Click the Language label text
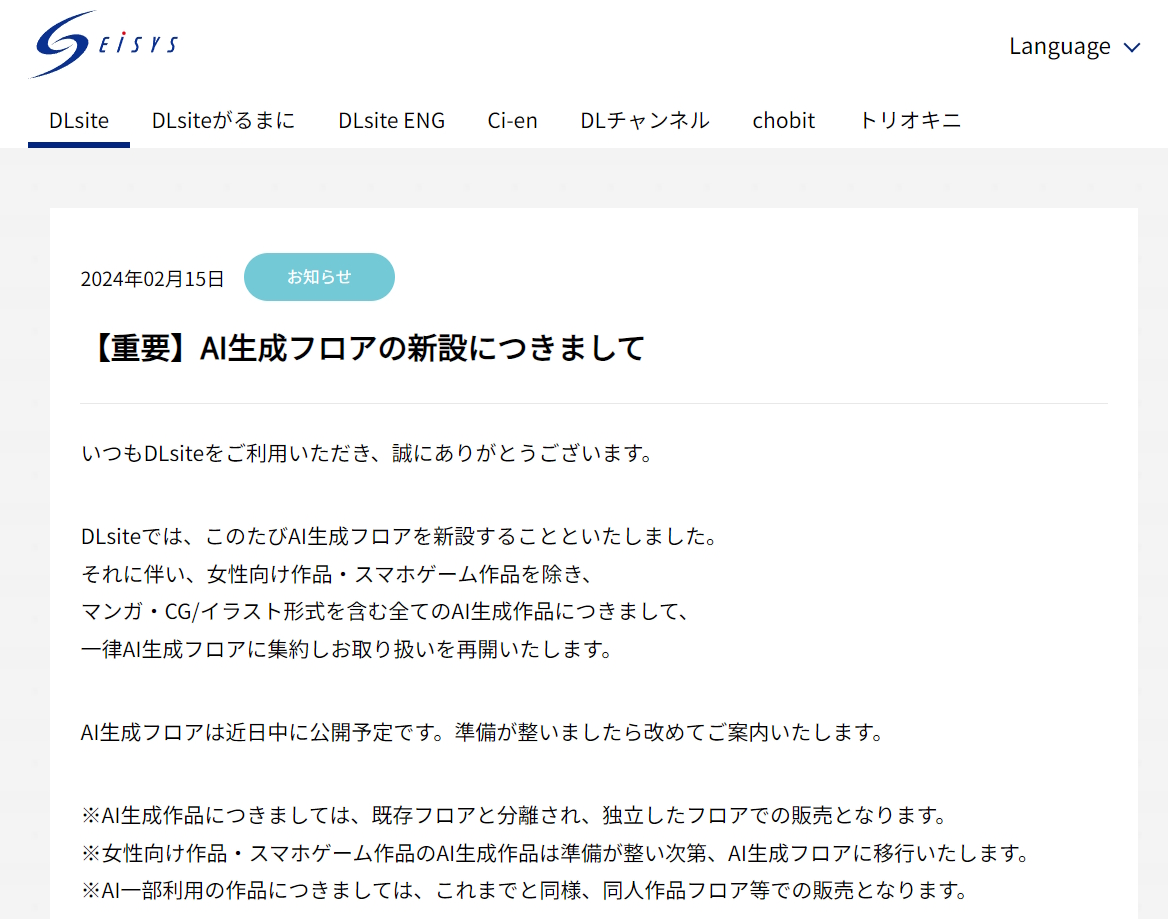This screenshot has height=919, width=1168. click(1060, 46)
